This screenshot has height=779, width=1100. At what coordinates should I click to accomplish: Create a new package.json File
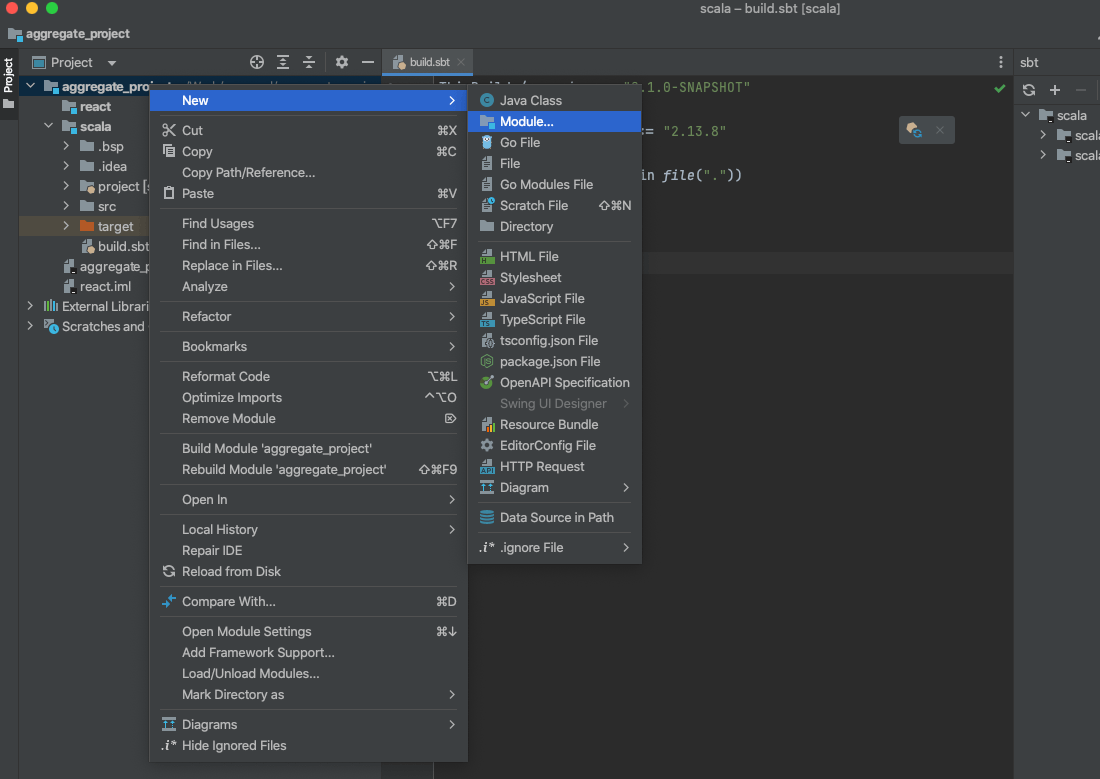[x=555, y=361]
